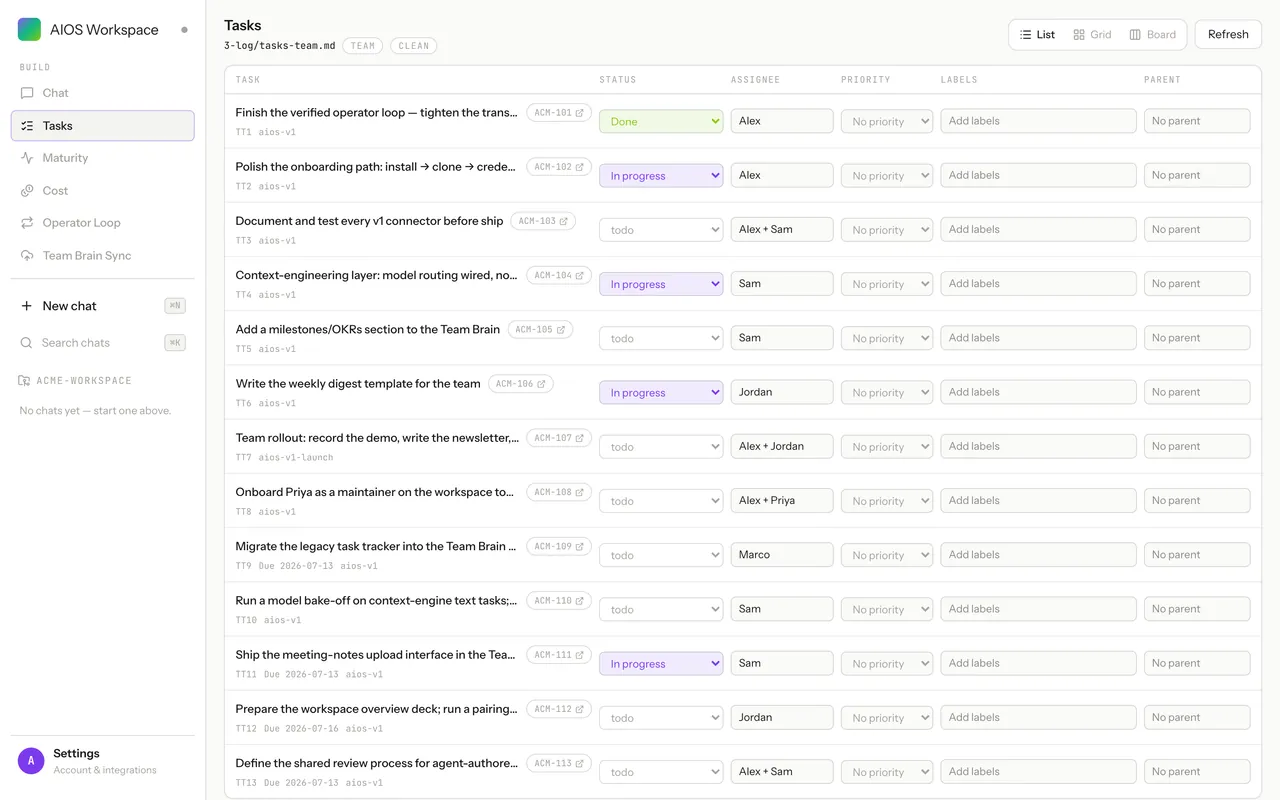Viewport: 1280px width, 800px height.
Task: Open priority dropdown for ACM-109
Action: coord(887,555)
